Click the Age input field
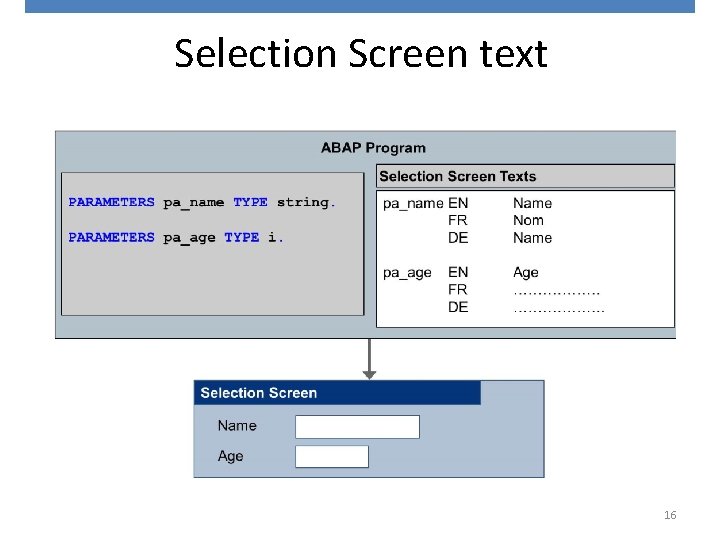720x540 pixels. tap(332, 456)
